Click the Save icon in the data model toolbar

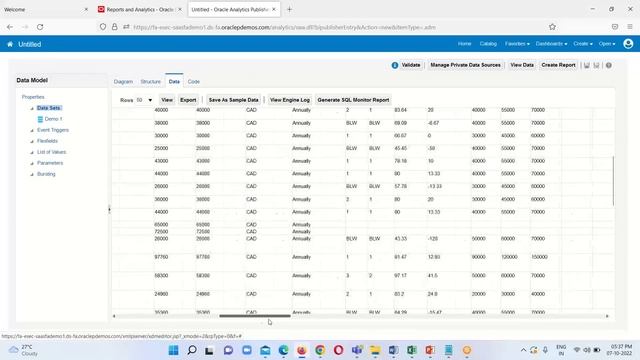pos(587,65)
